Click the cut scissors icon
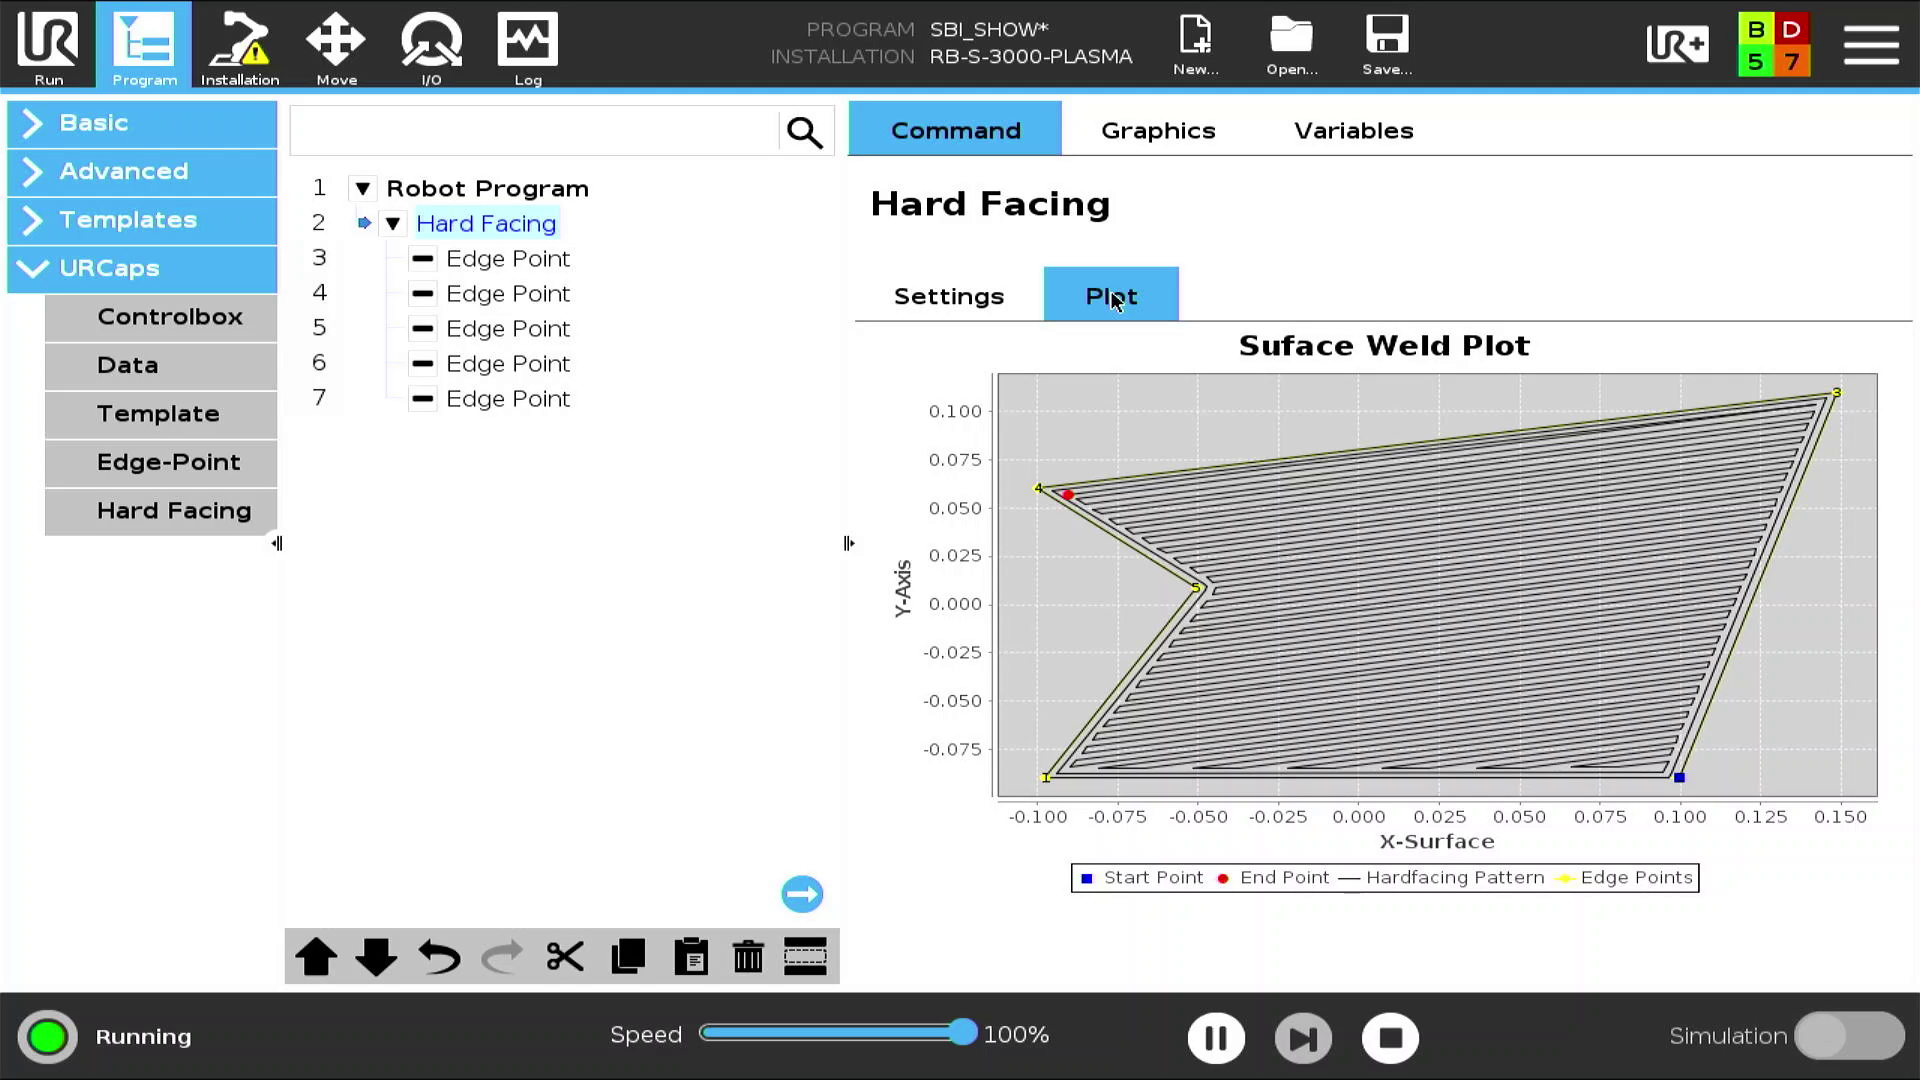The width and height of the screenshot is (1920, 1080). click(x=565, y=957)
